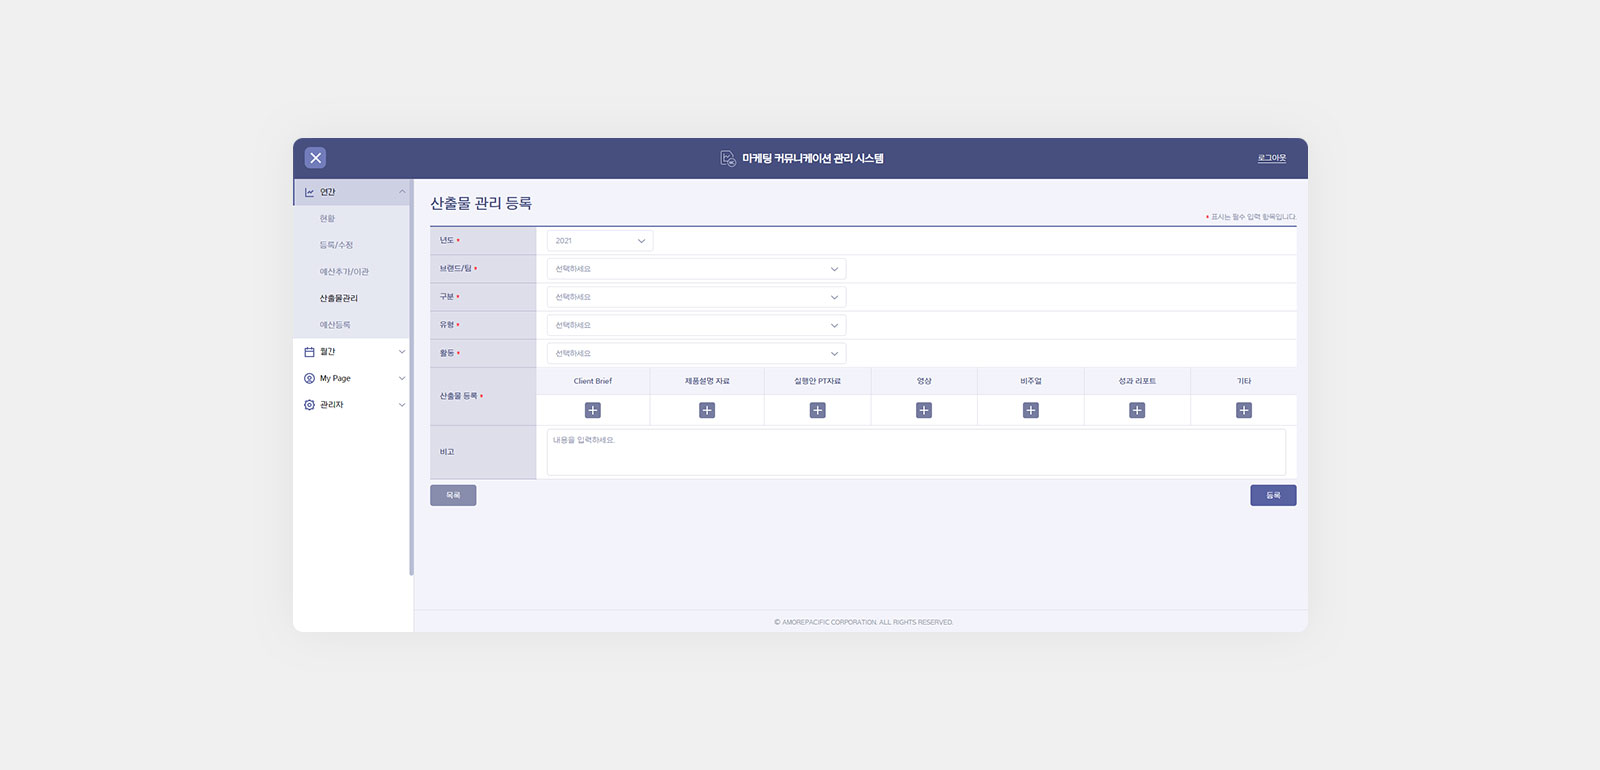Open the 유형 select dropdown
Viewport: 1600px width, 770px height.
[x=696, y=325]
